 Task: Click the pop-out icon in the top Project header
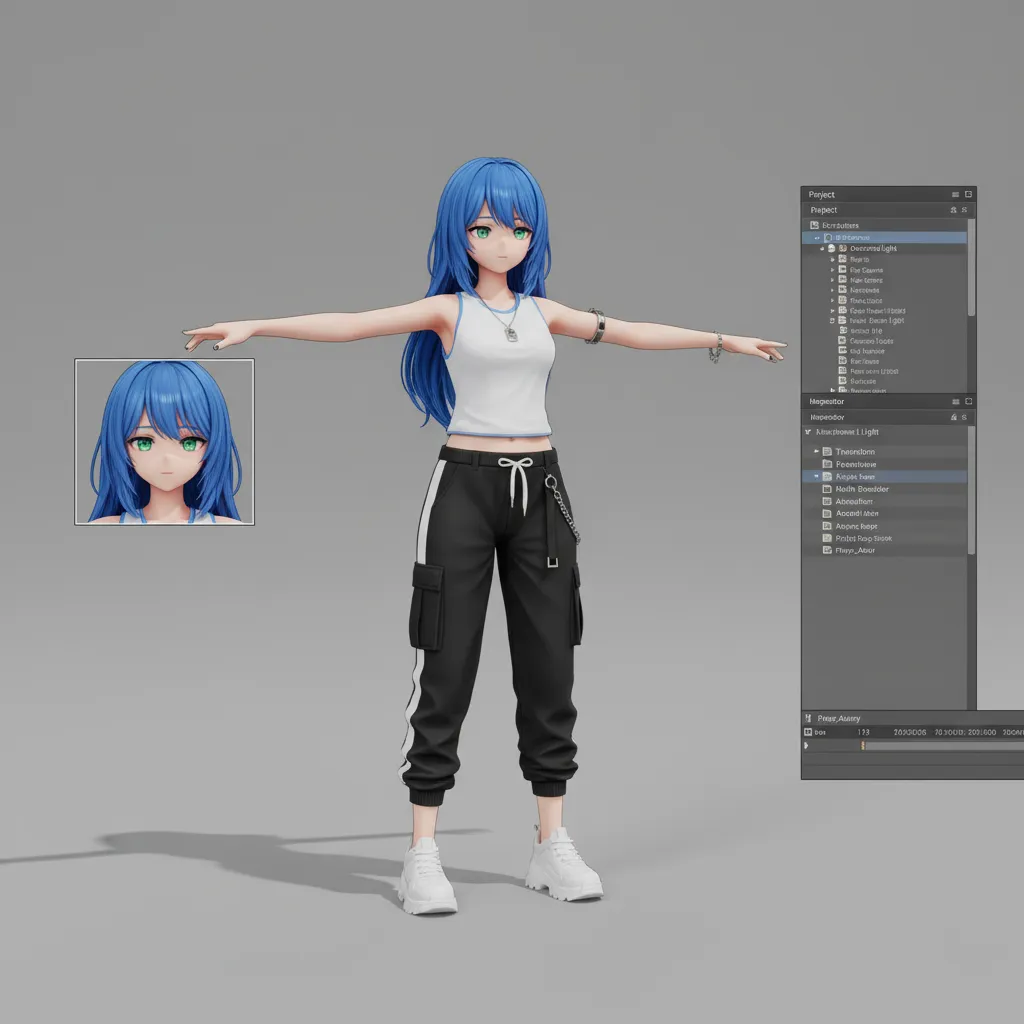click(968, 195)
